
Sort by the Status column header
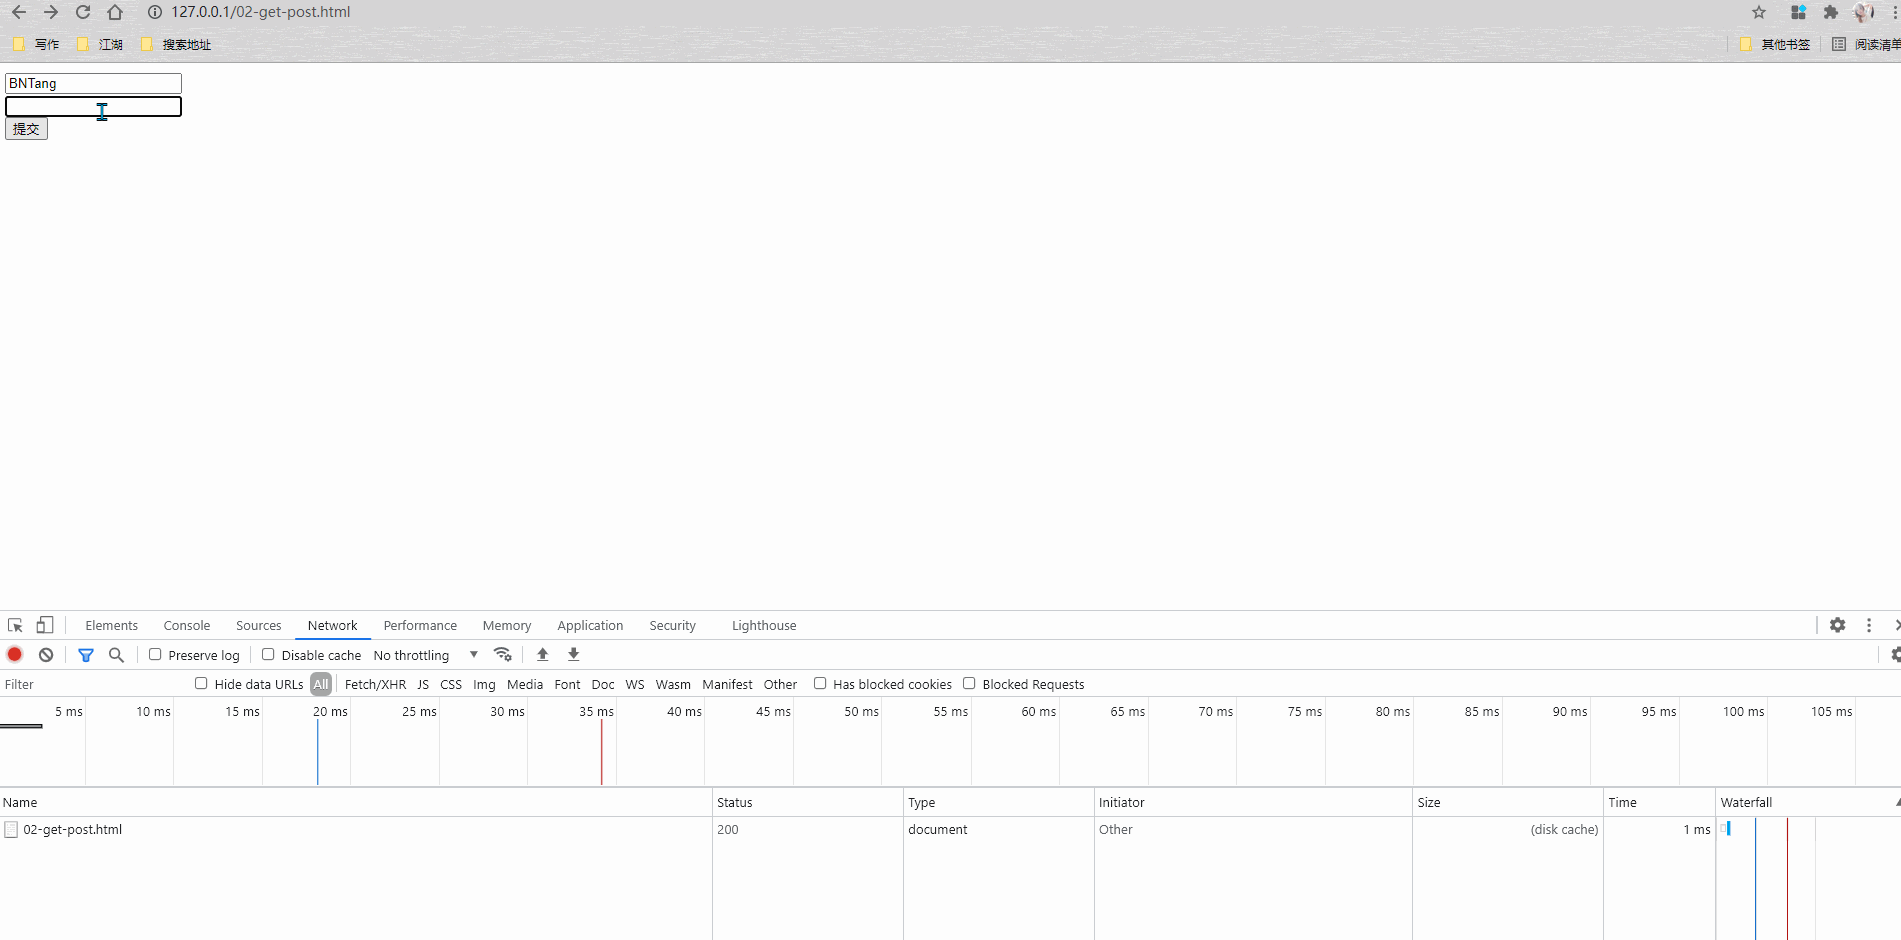808,802
